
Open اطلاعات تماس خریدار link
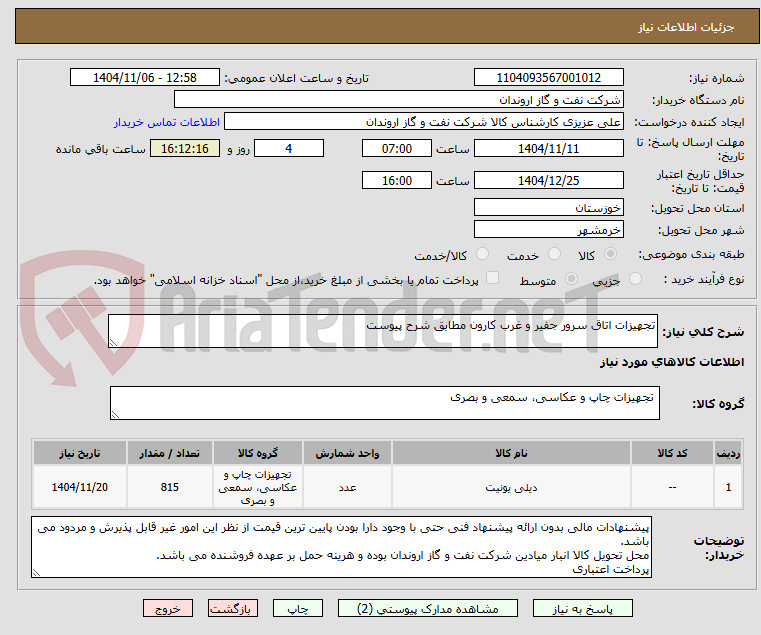167,122
